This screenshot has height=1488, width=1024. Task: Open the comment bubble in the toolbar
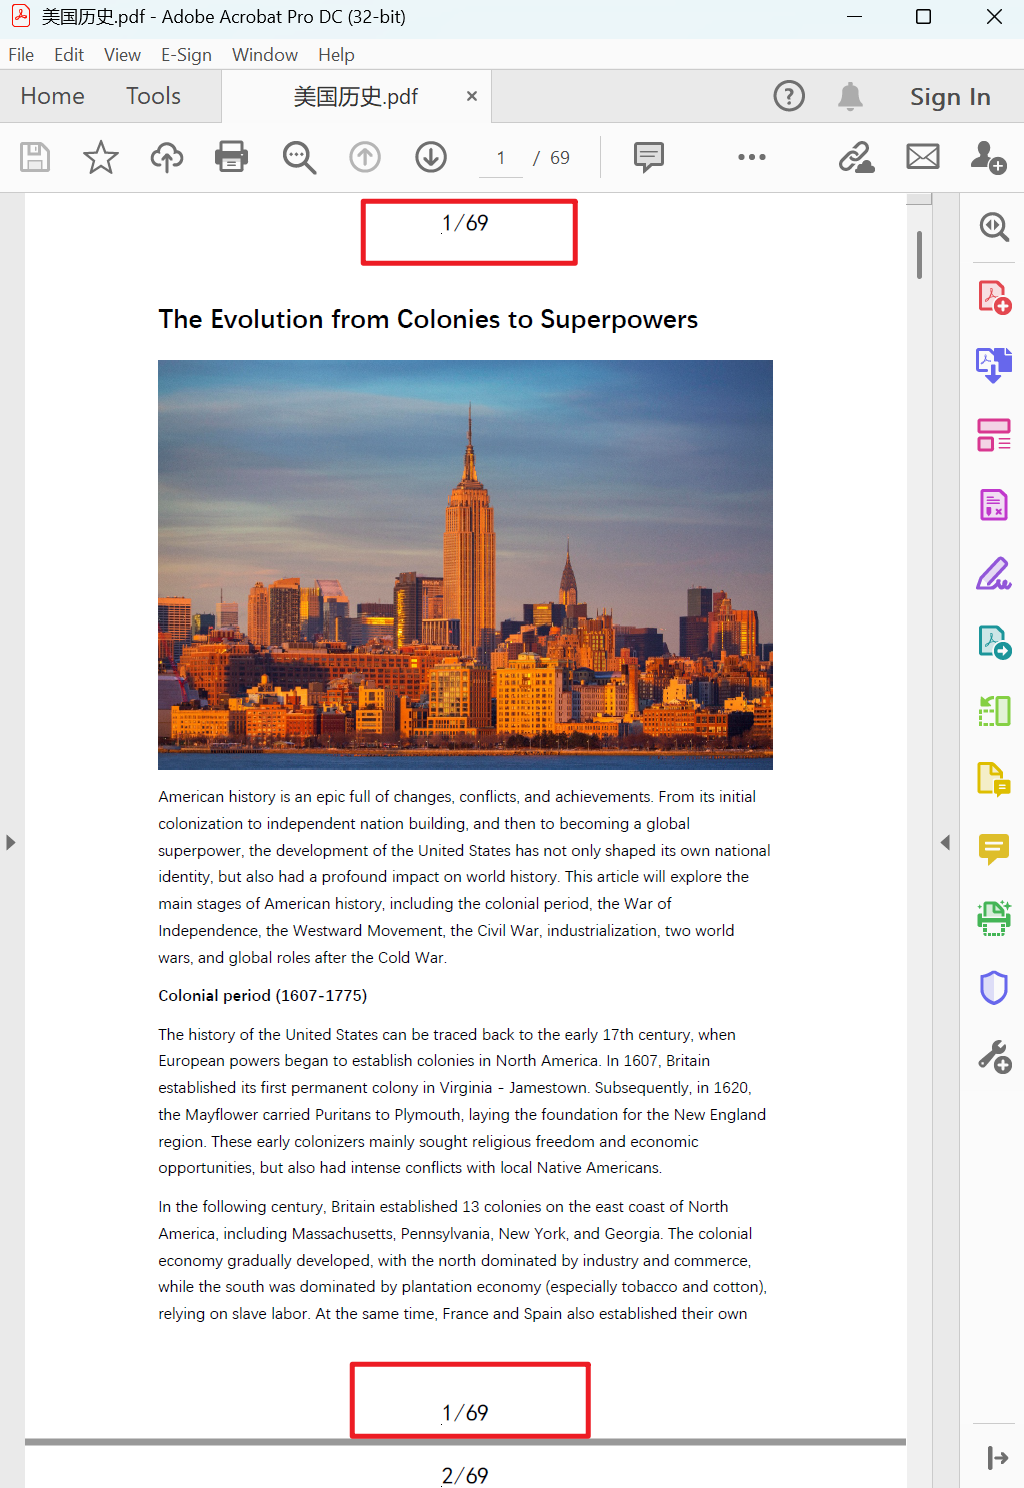[649, 157]
